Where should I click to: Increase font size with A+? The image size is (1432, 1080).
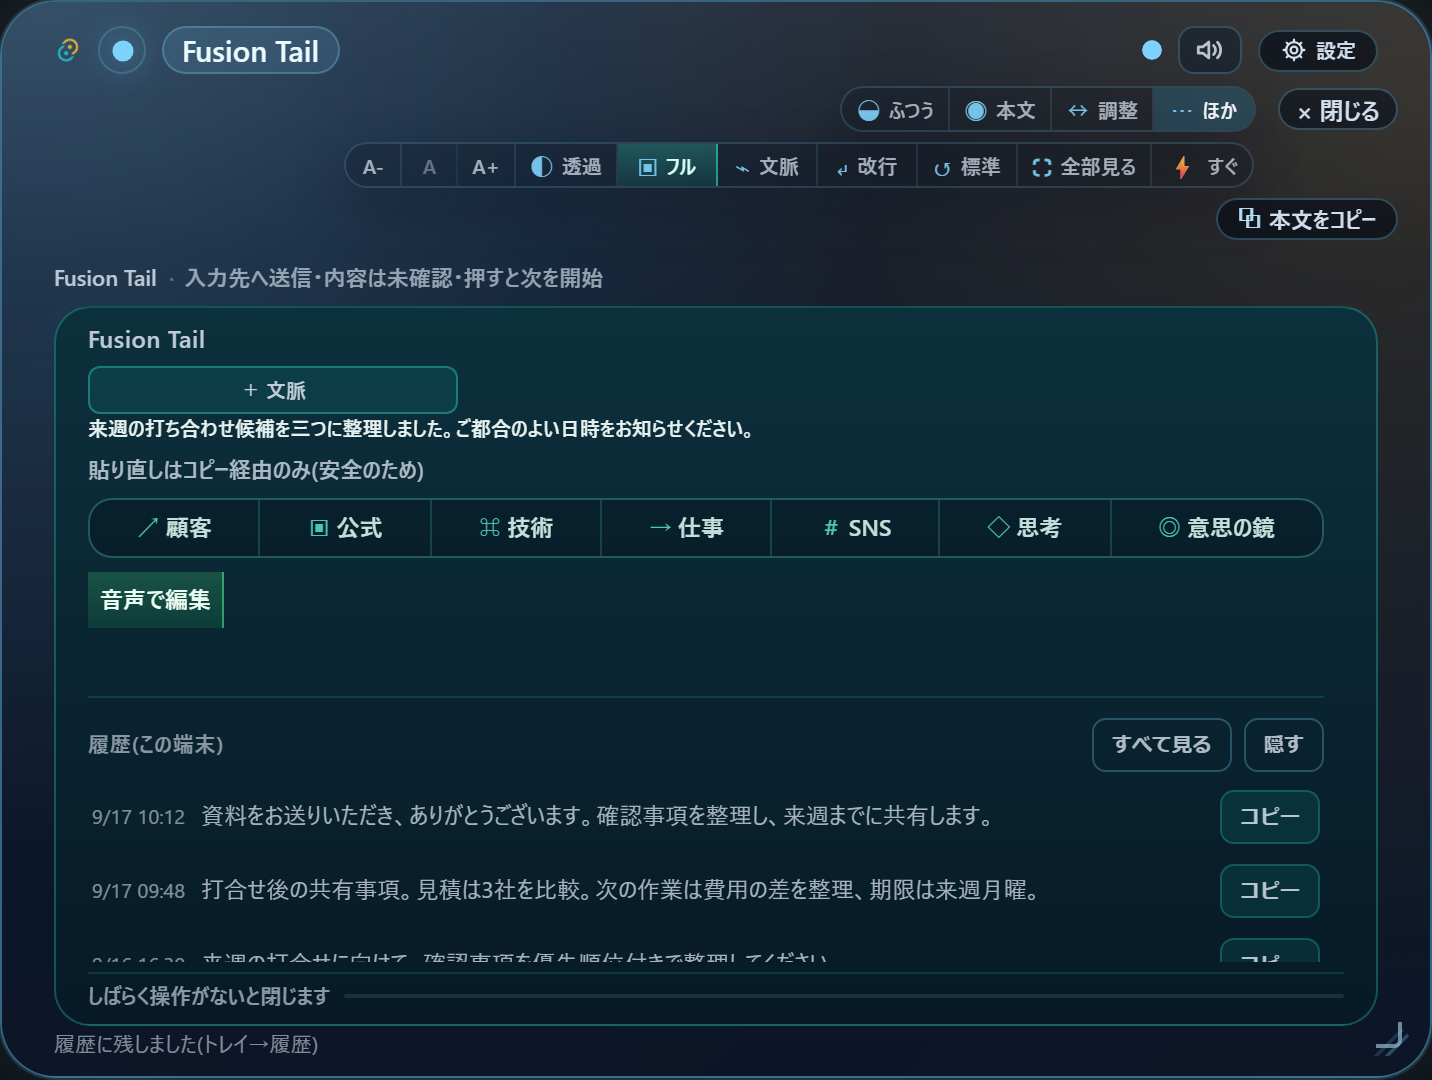tap(485, 167)
